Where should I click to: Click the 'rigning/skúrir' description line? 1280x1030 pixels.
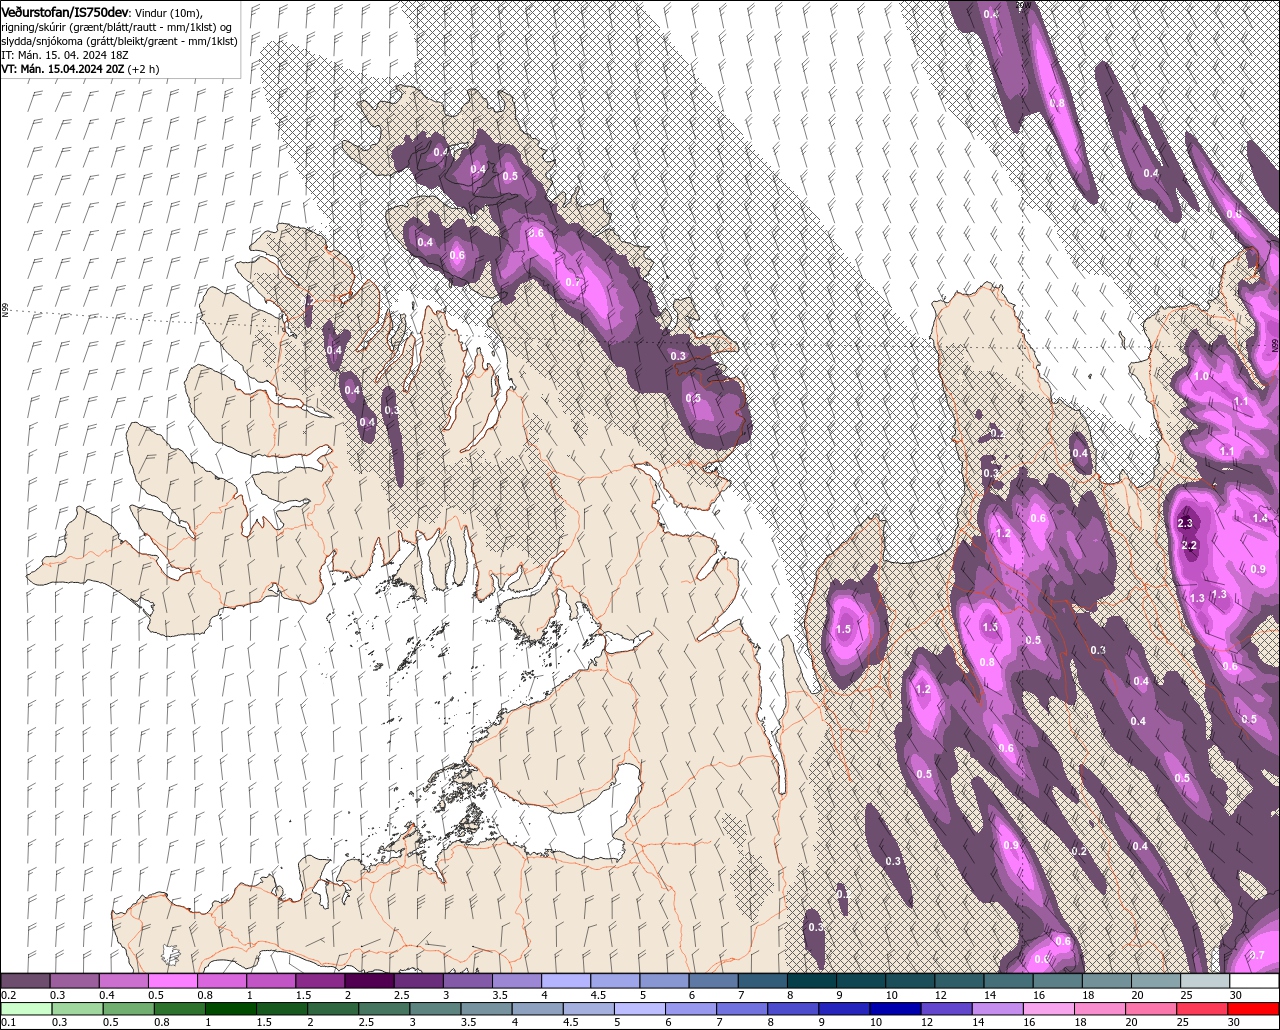[x=118, y=26]
